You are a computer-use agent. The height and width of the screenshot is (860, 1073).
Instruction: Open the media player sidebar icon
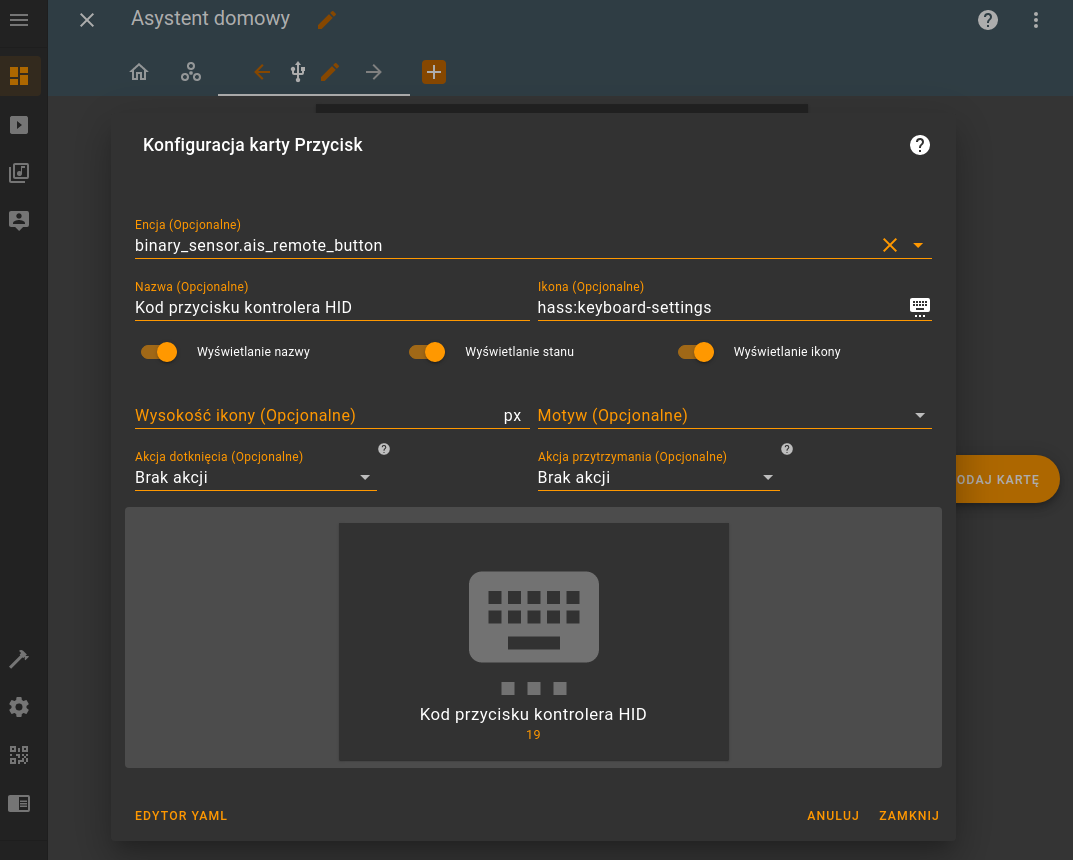point(19,125)
